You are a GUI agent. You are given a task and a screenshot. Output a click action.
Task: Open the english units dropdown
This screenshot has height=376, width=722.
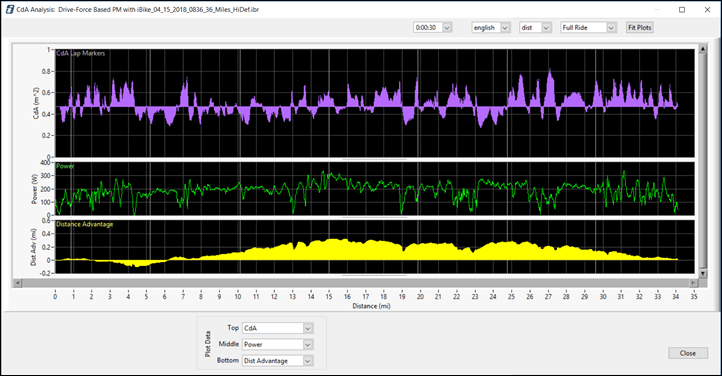[x=505, y=28]
